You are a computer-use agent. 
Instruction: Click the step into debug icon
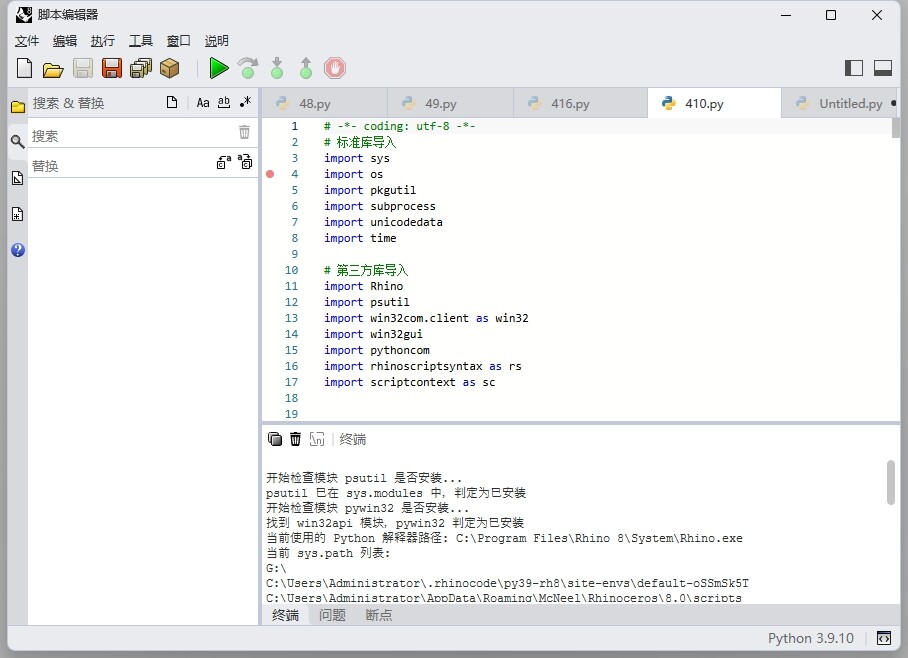(277, 68)
